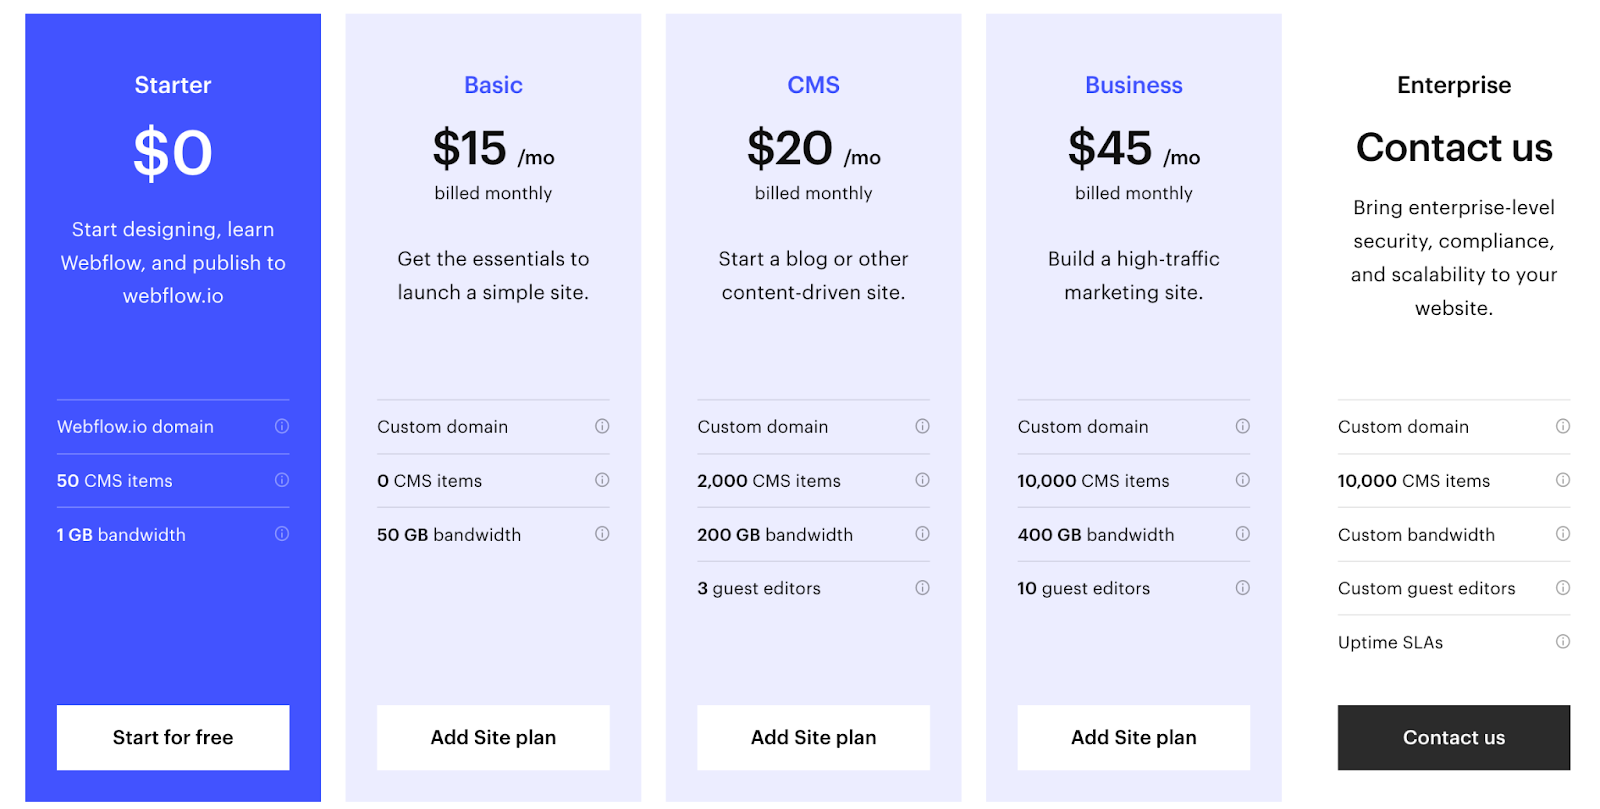Add Site plan for CMS tier
This screenshot has height=809, width=1600.
tap(813, 738)
